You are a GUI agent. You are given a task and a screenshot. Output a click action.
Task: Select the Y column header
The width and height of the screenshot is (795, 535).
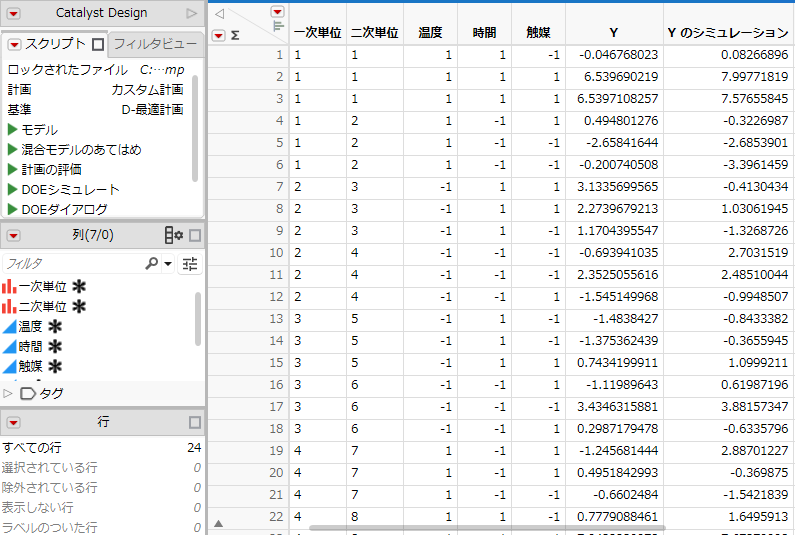point(614,33)
